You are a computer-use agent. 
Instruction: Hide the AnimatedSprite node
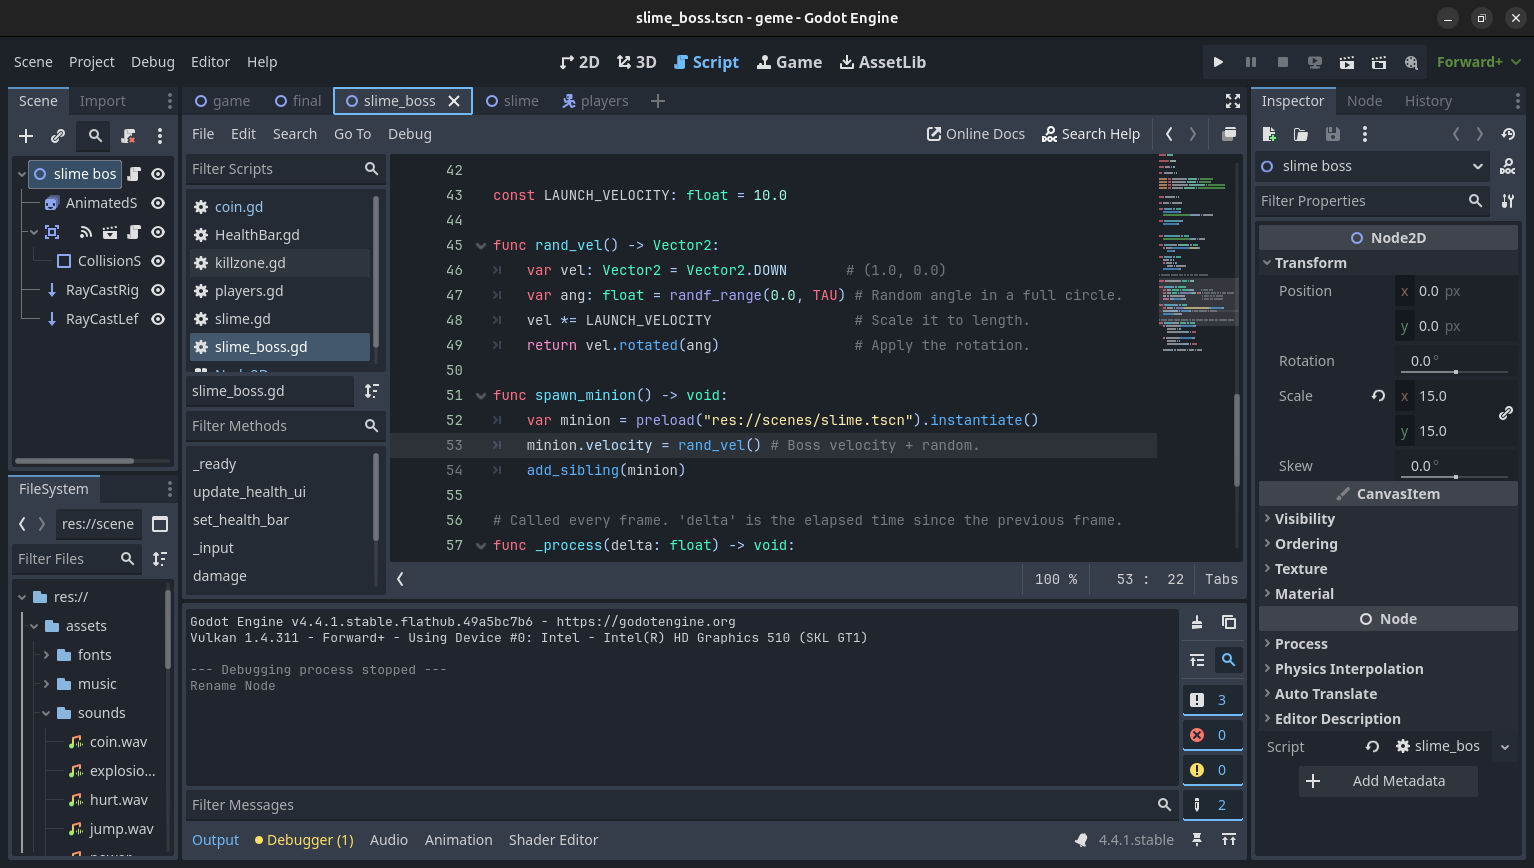158,203
